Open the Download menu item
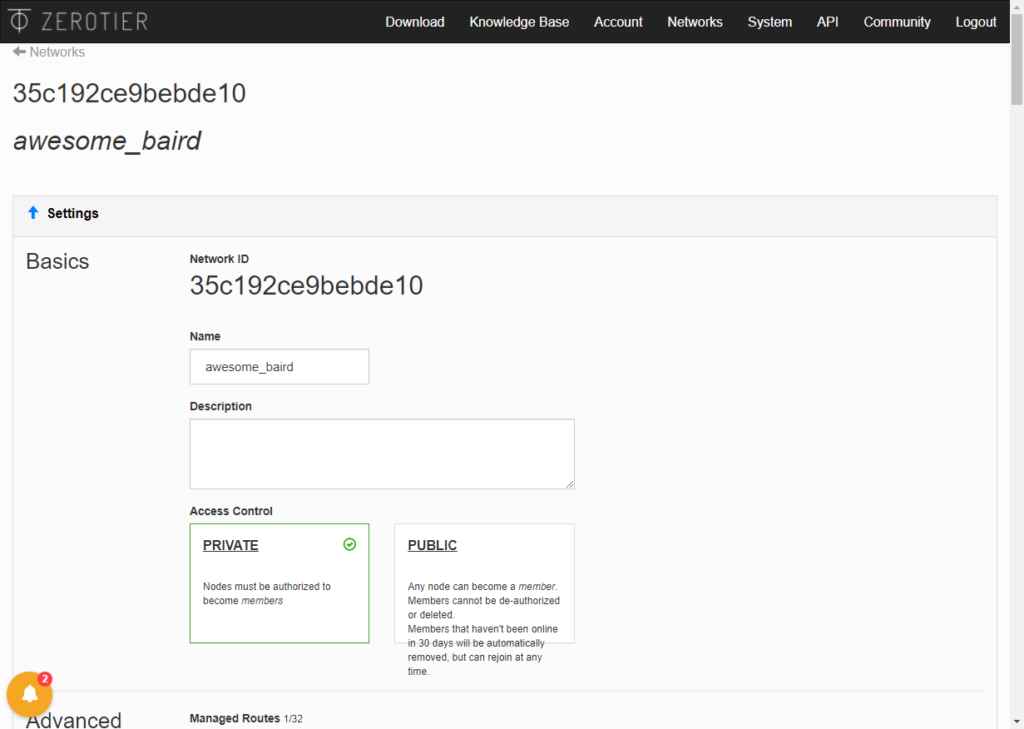This screenshot has height=729, width=1024. coord(415,22)
